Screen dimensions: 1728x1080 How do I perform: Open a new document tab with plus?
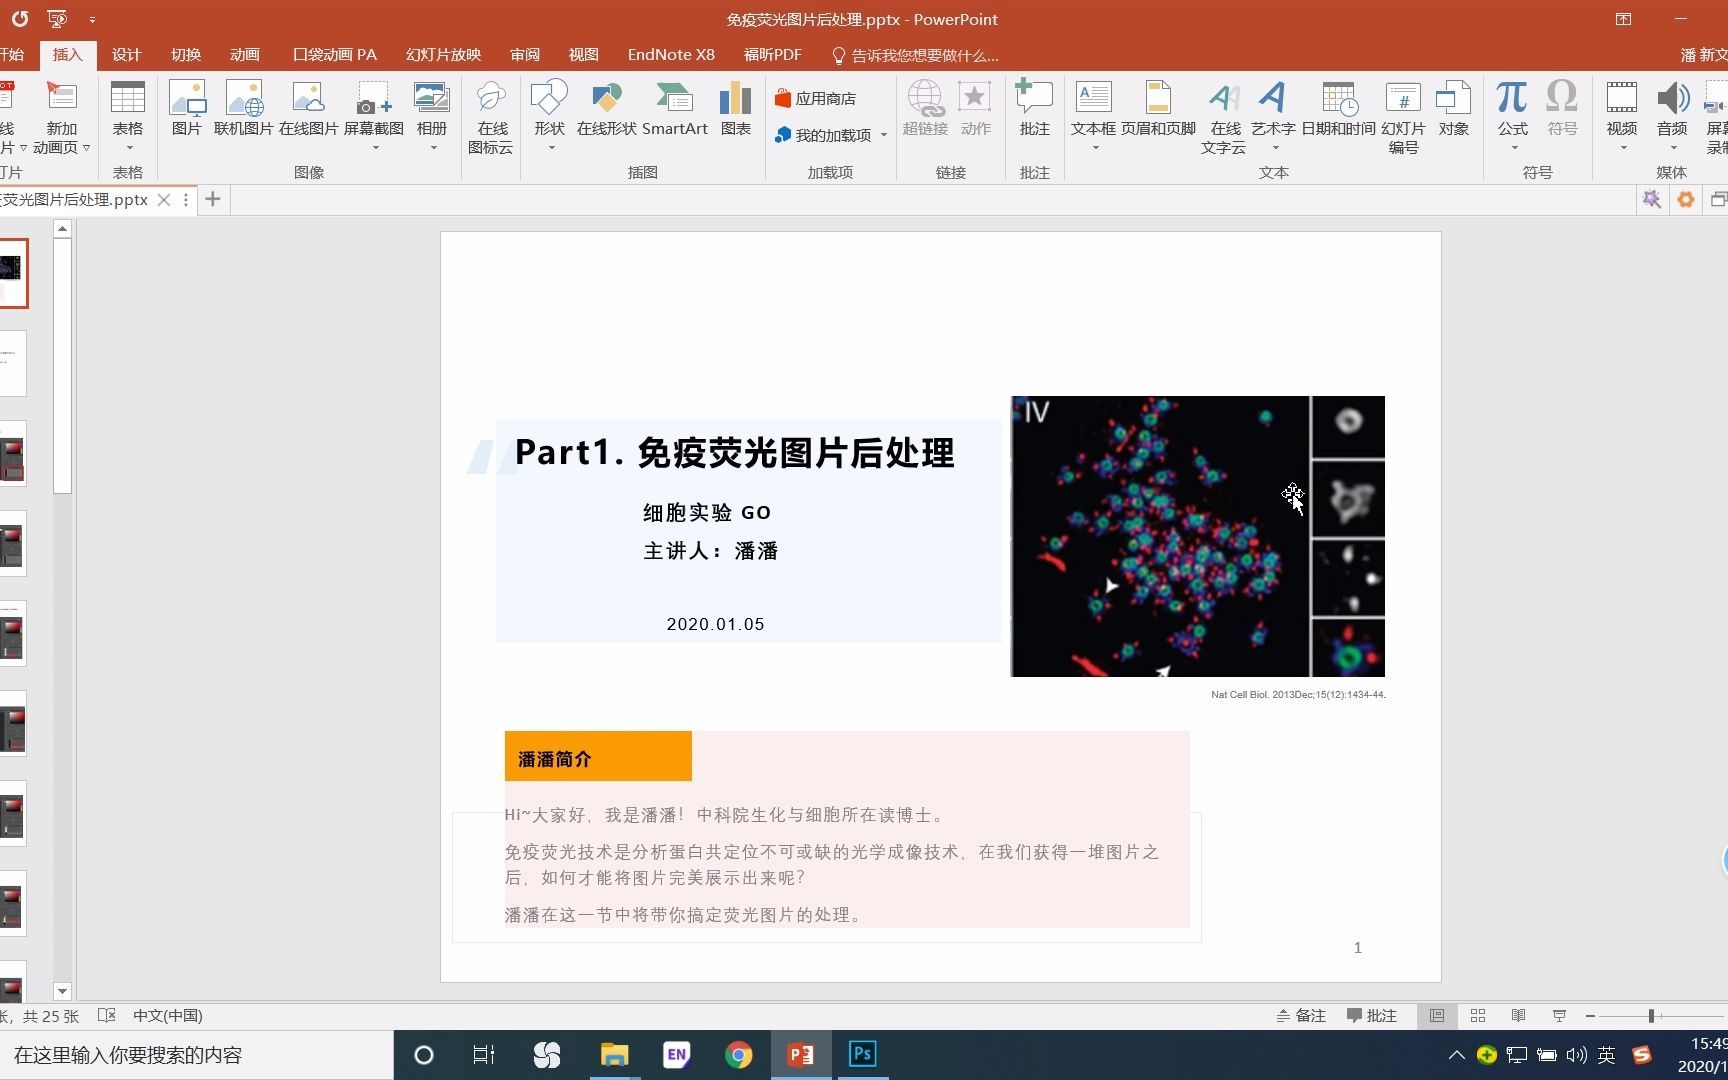click(x=212, y=200)
